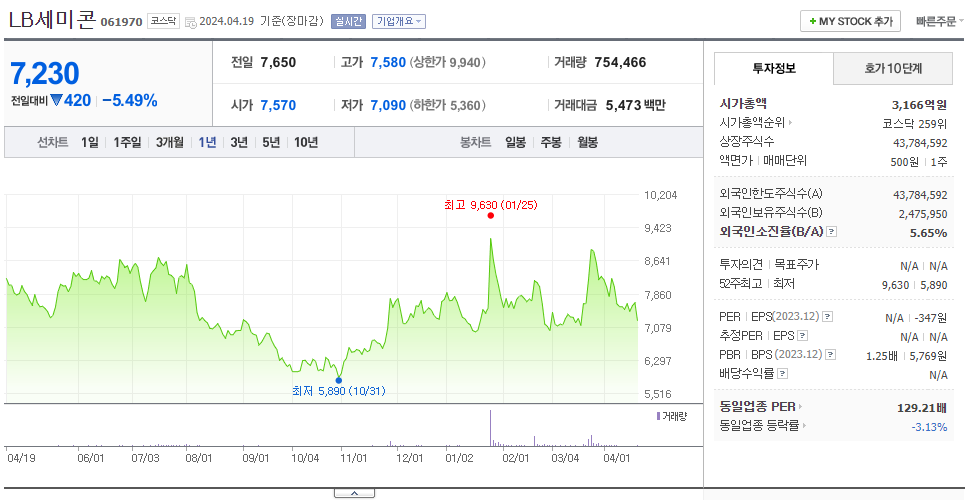
Task: Click the 투자의견 label link
Action: pyautogui.click(x=741, y=265)
